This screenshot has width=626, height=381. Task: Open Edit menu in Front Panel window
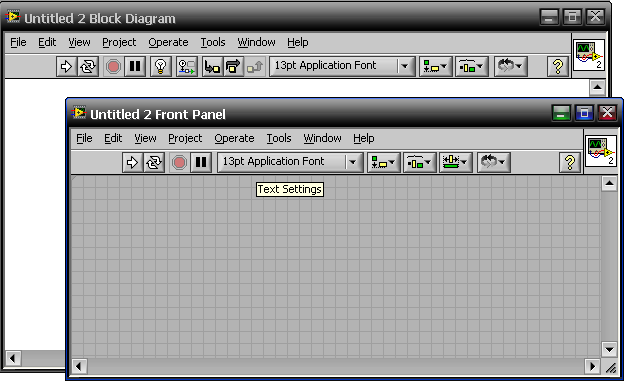tap(113, 138)
